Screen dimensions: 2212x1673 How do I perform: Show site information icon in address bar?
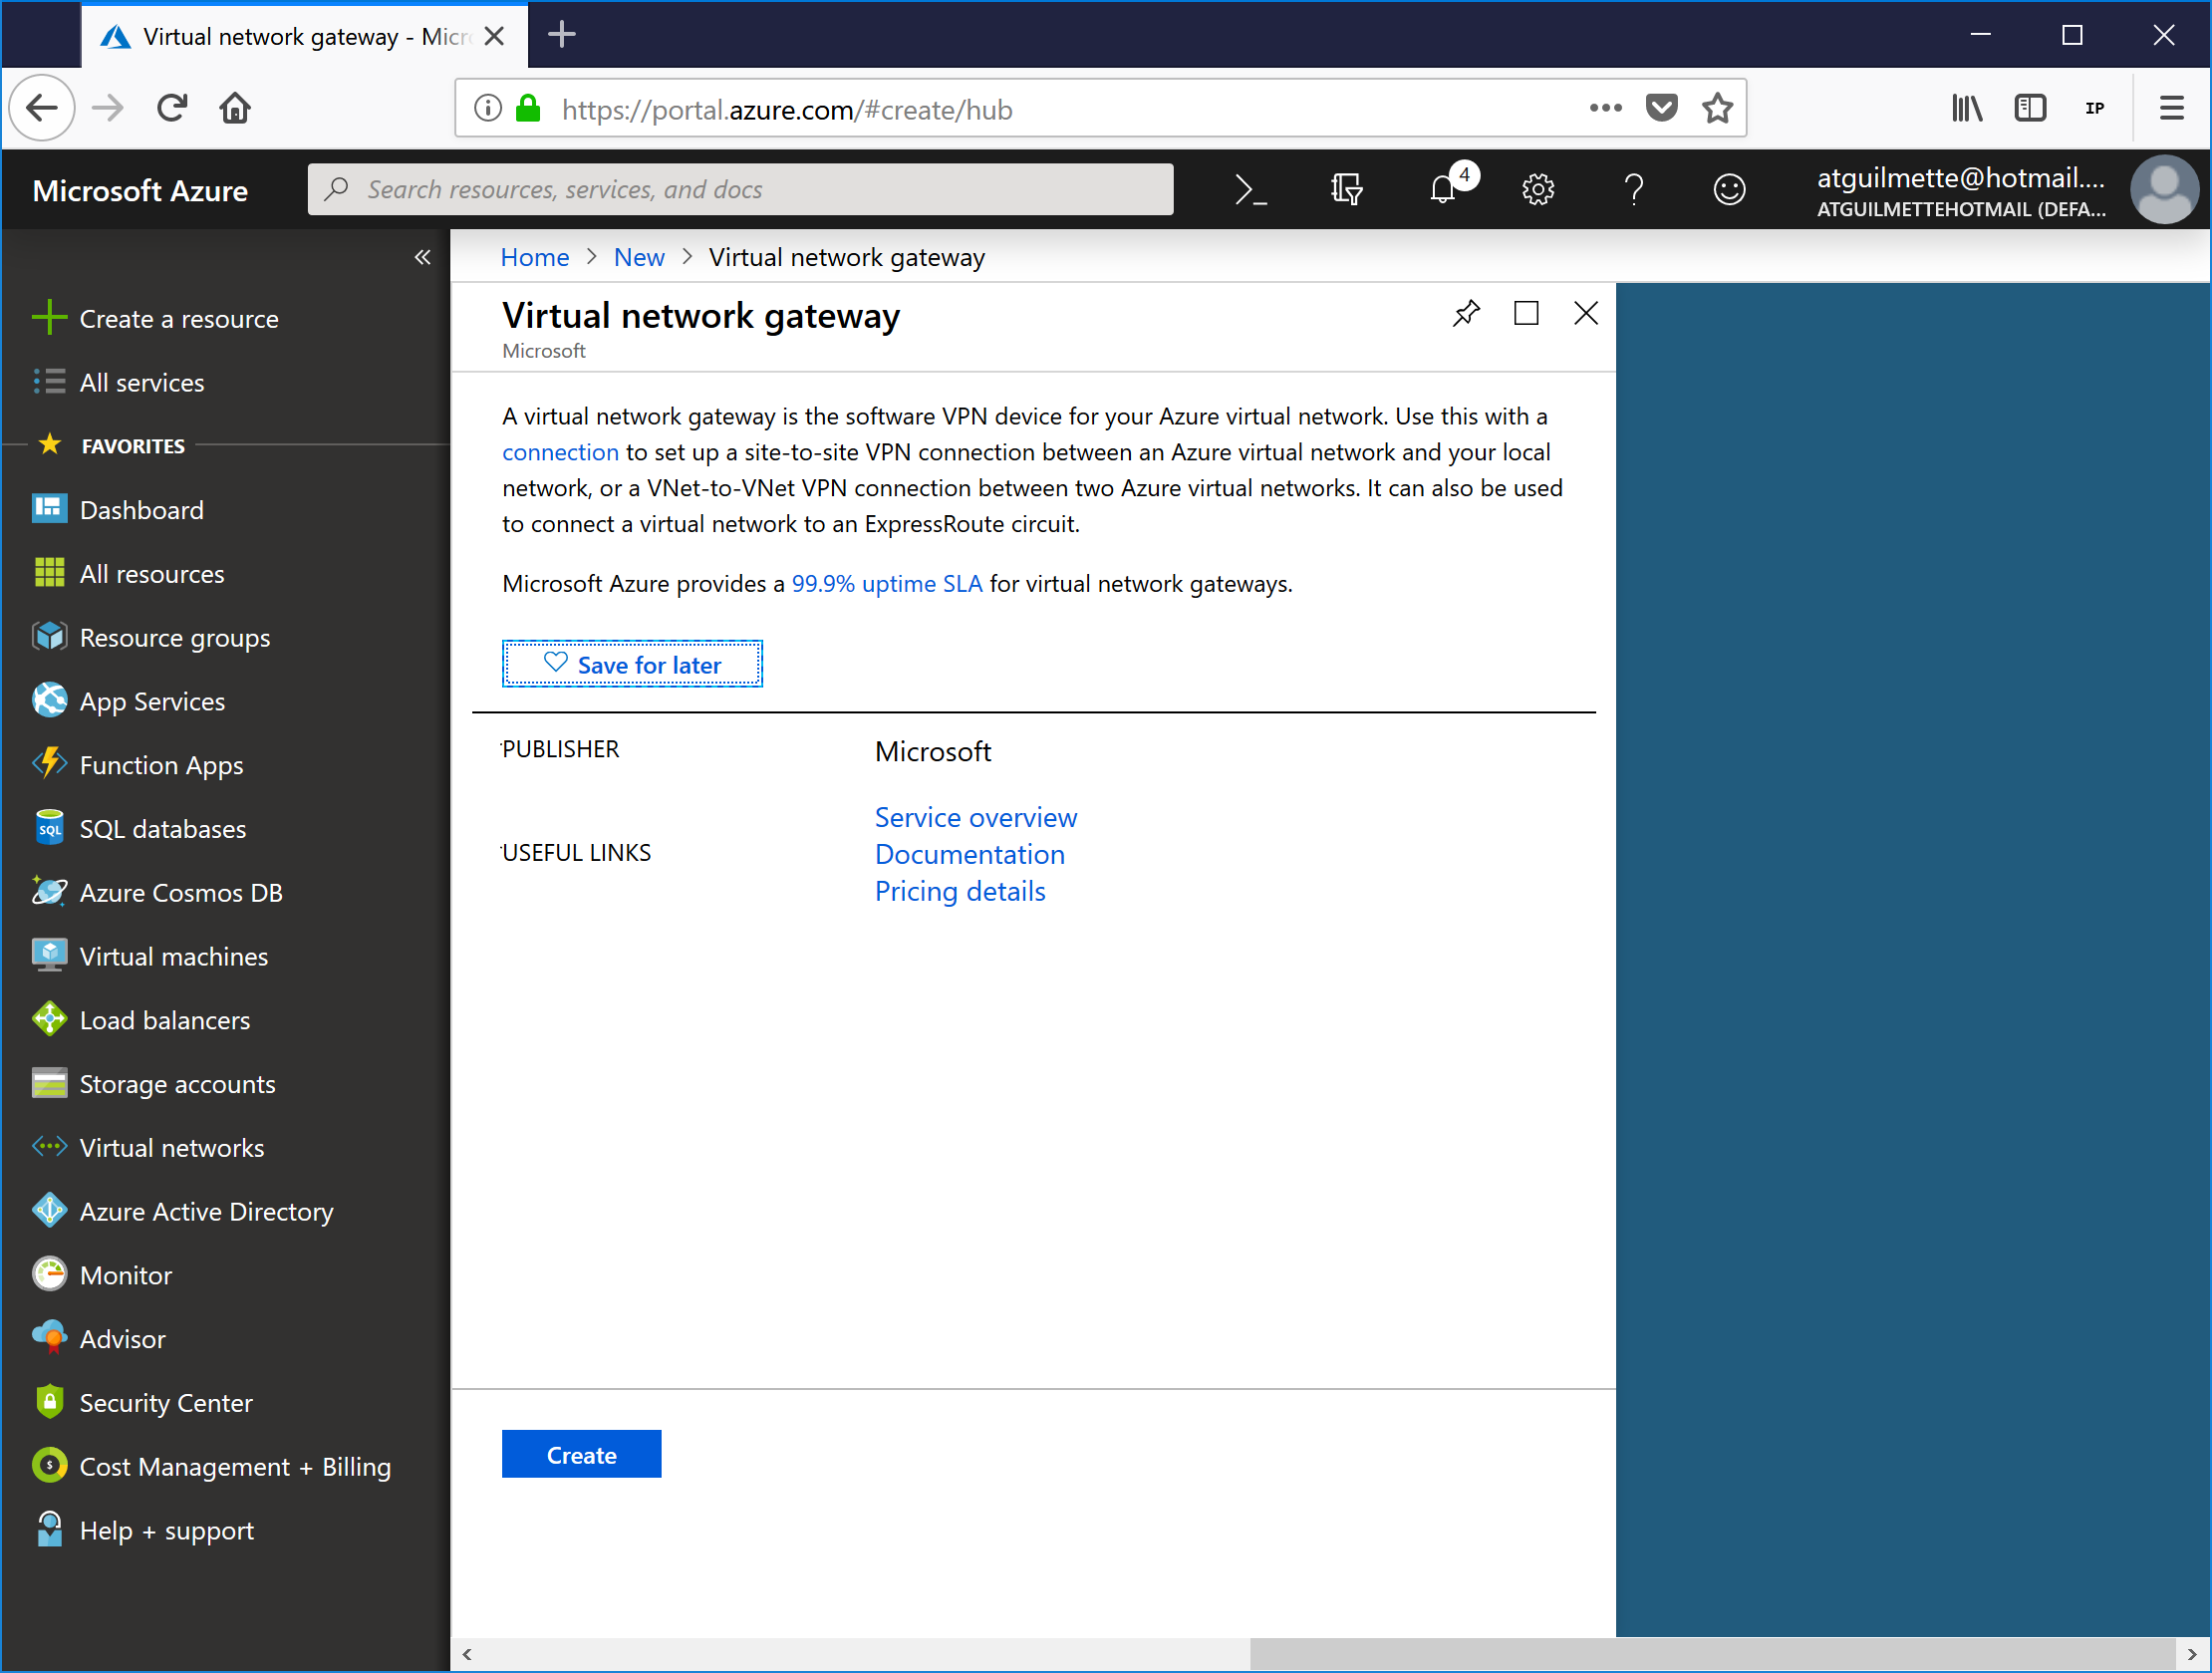point(487,107)
